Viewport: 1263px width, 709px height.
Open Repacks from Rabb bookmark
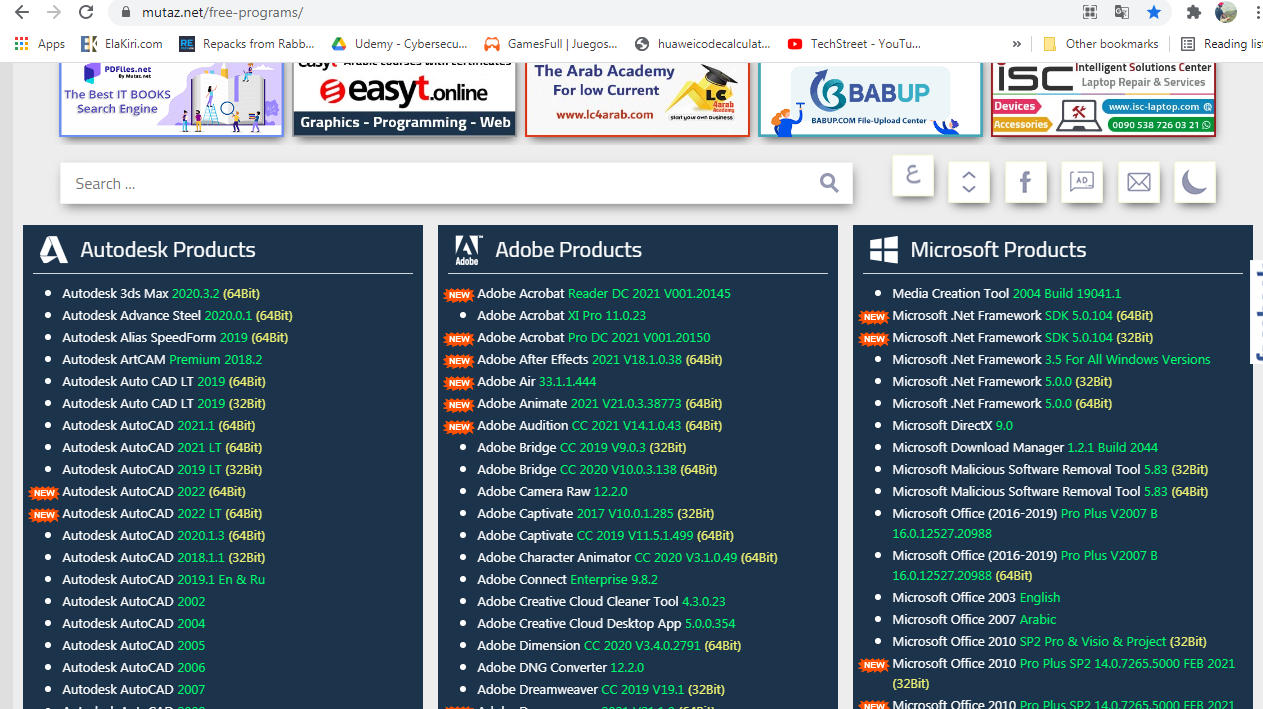[x=247, y=44]
